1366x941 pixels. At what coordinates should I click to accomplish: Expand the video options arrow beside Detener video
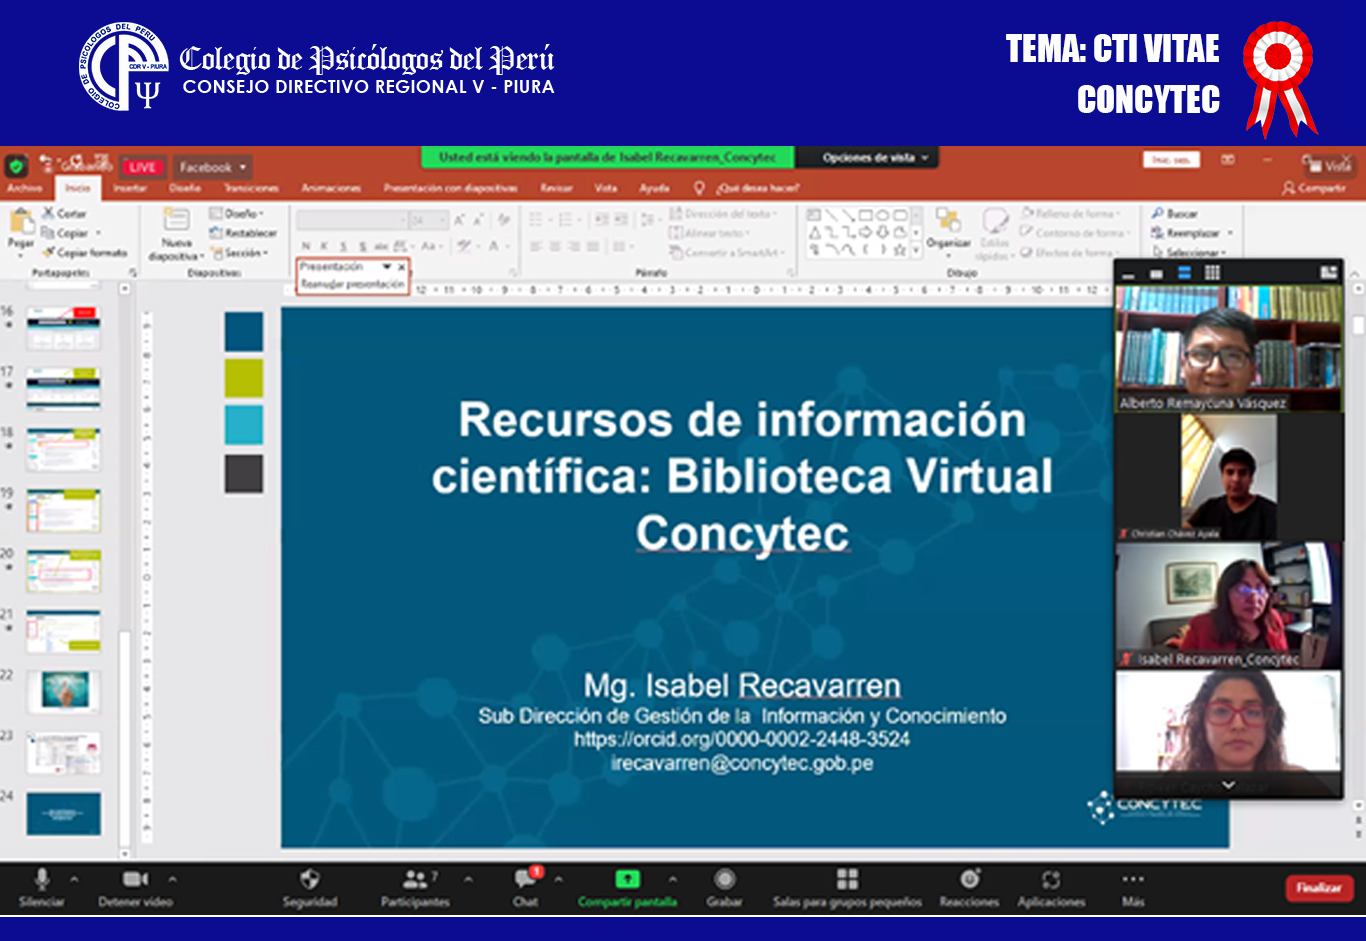point(172,879)
